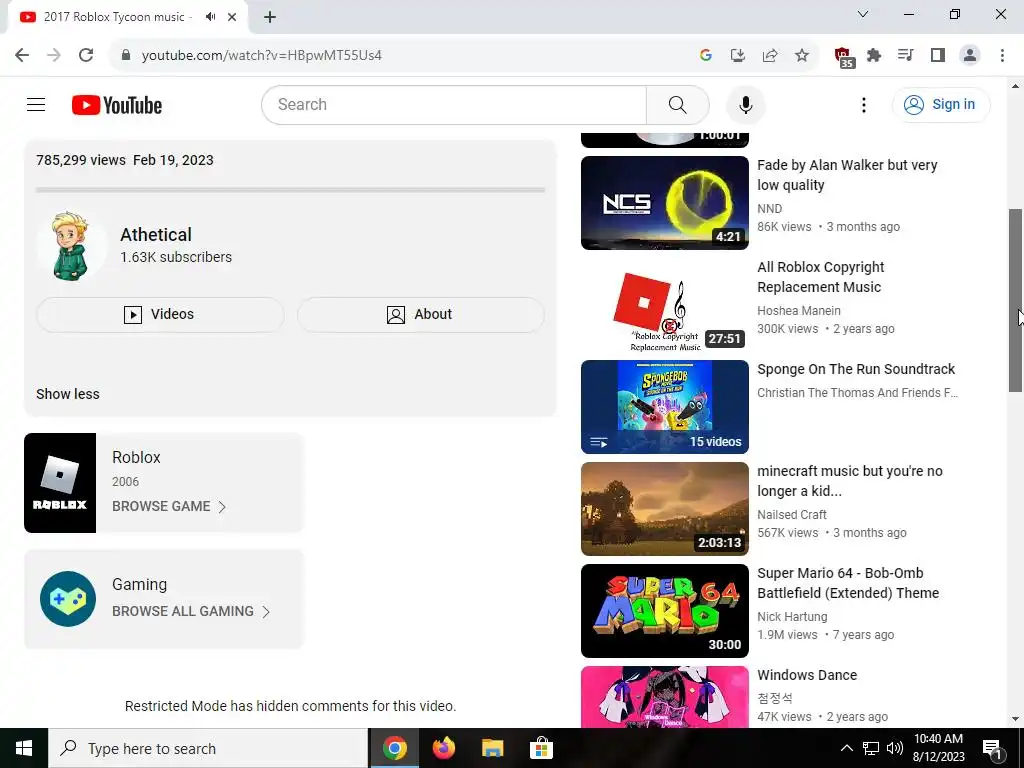Open All Roblox Copyright Replacement Music video

click(821, 277)
